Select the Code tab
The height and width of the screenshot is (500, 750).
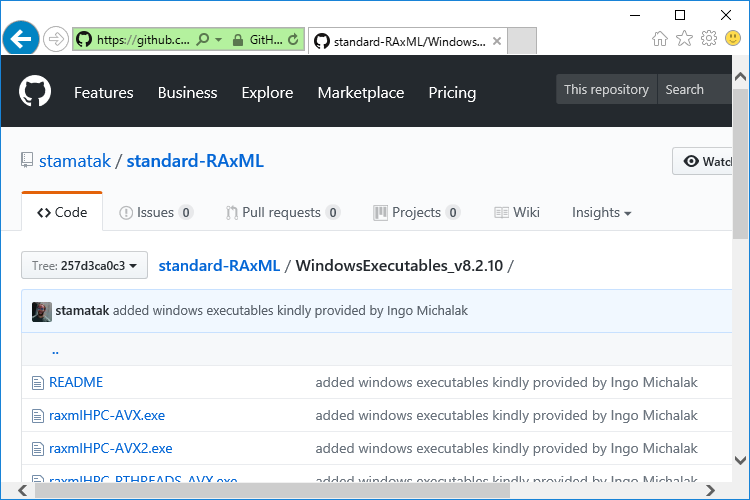click(x=62, y=212)
